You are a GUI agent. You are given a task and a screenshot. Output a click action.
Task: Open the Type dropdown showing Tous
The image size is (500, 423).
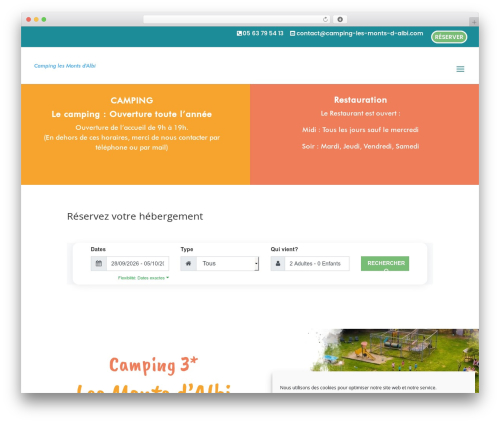click(x=228, y=263)
